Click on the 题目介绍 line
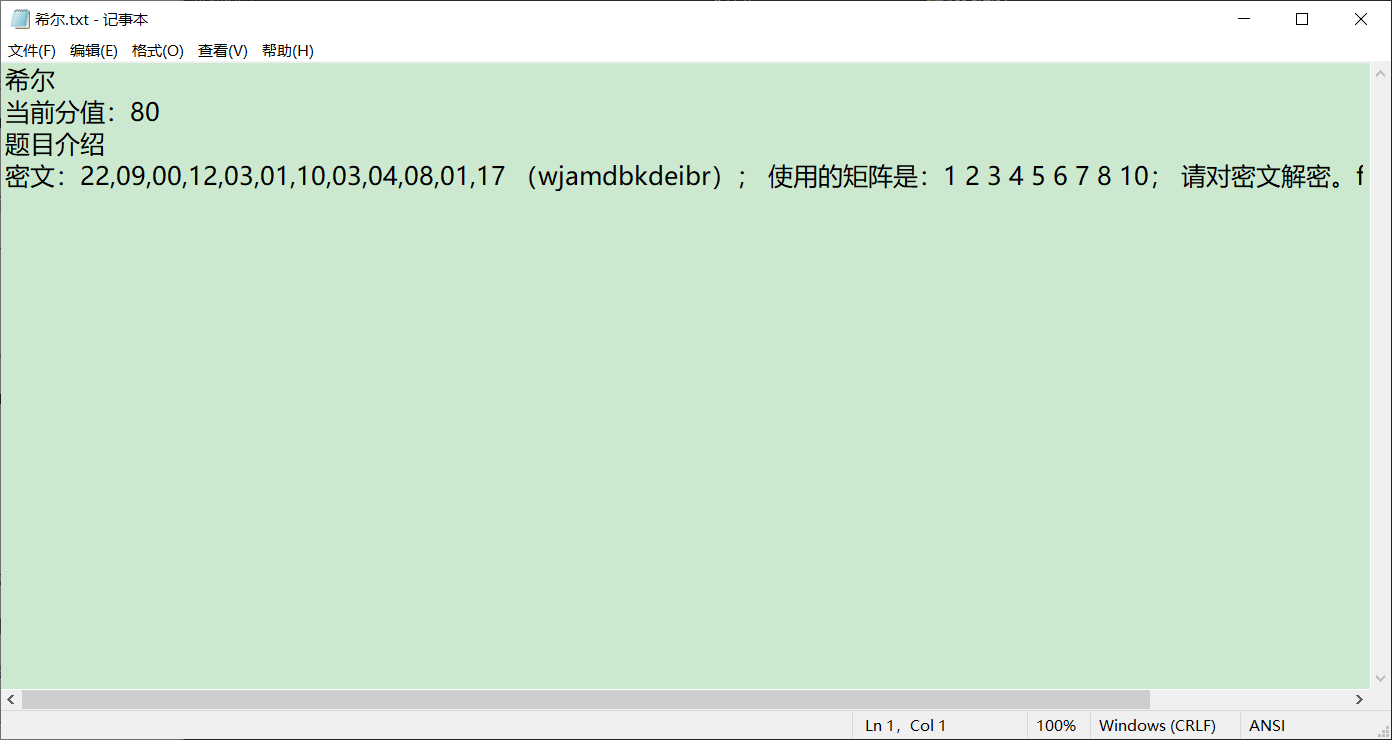The width and height of the screenshot is (1392, 740). [x=55, y=144]
